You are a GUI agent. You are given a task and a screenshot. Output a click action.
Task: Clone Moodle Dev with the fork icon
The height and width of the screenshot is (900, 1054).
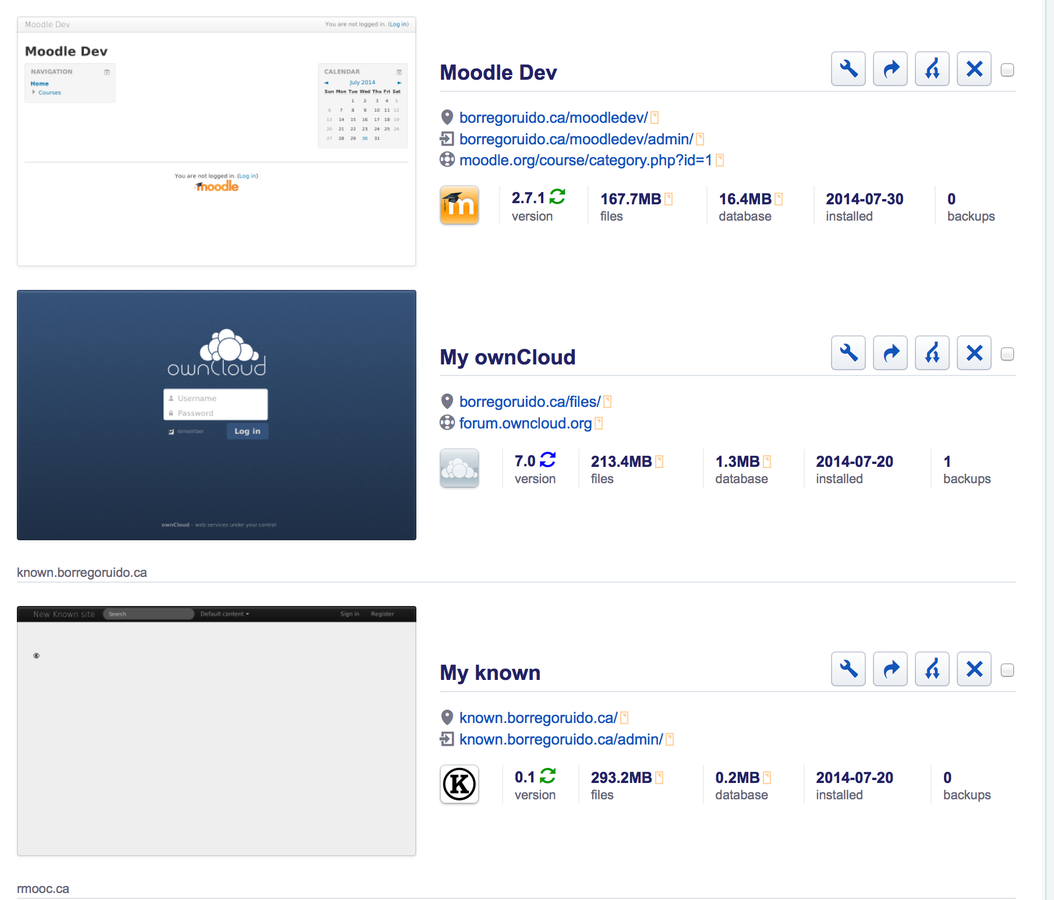click(932, 69)
